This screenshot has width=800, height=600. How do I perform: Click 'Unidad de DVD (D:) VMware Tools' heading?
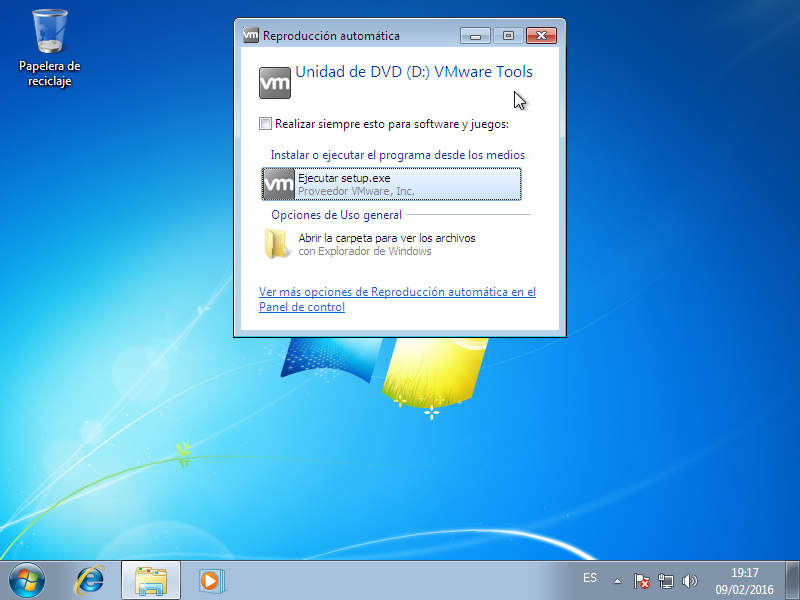[414, 72]
